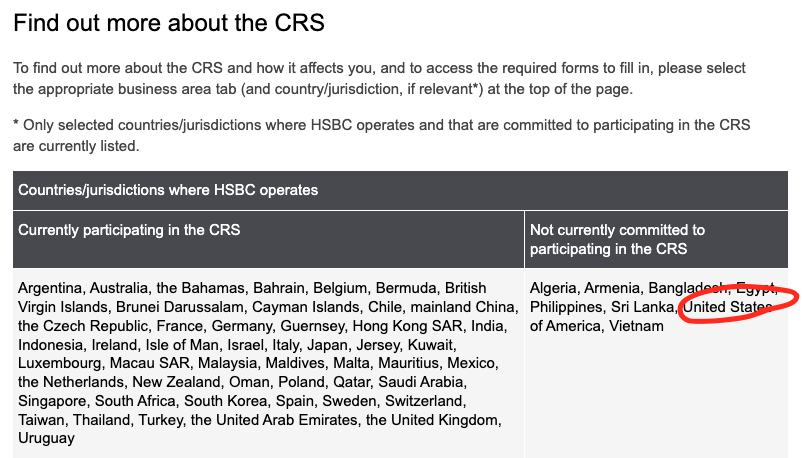Click "Sri Lanka" in the non-participating column
Screen dimensions: 803x458
pos(643,307)
